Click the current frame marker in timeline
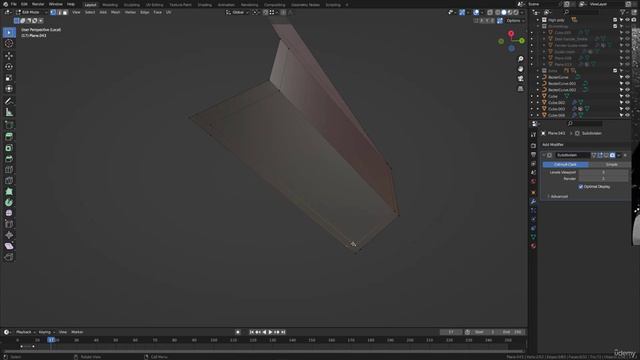The image size is (640, 360). tap(51, 340)
